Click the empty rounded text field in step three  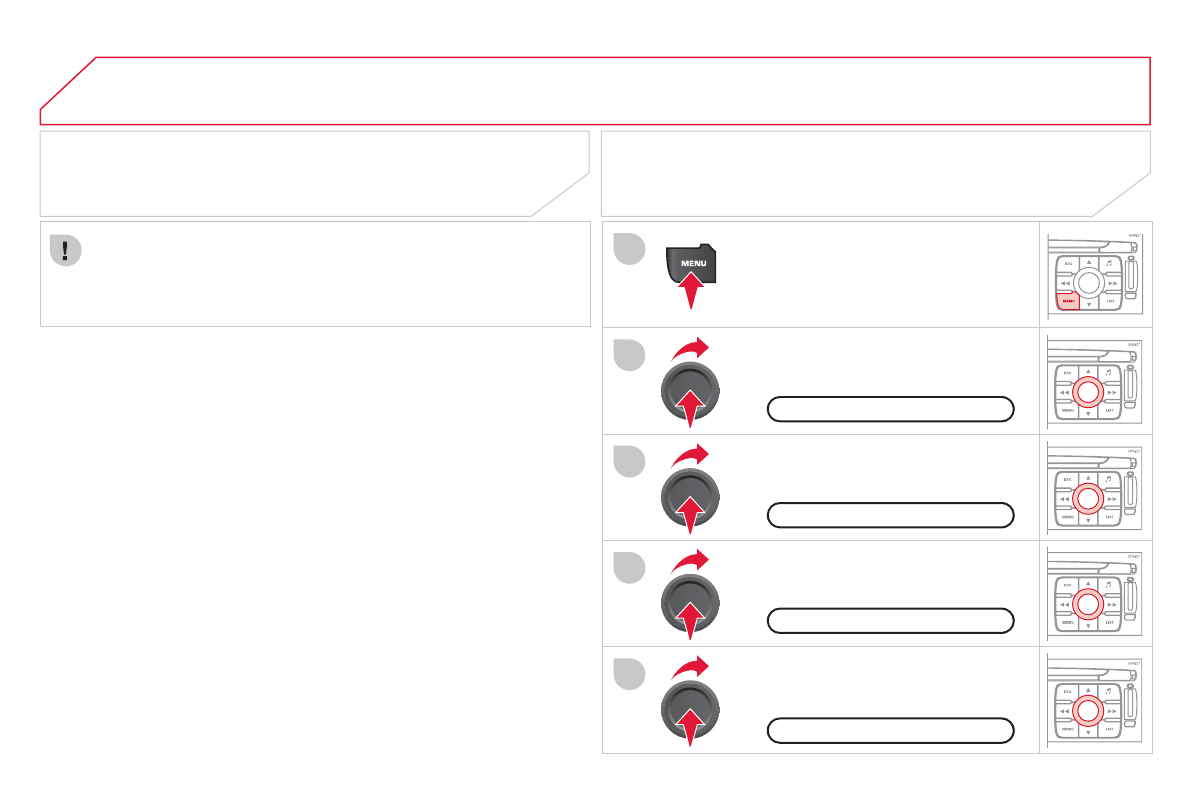click(x=890, y=515)
